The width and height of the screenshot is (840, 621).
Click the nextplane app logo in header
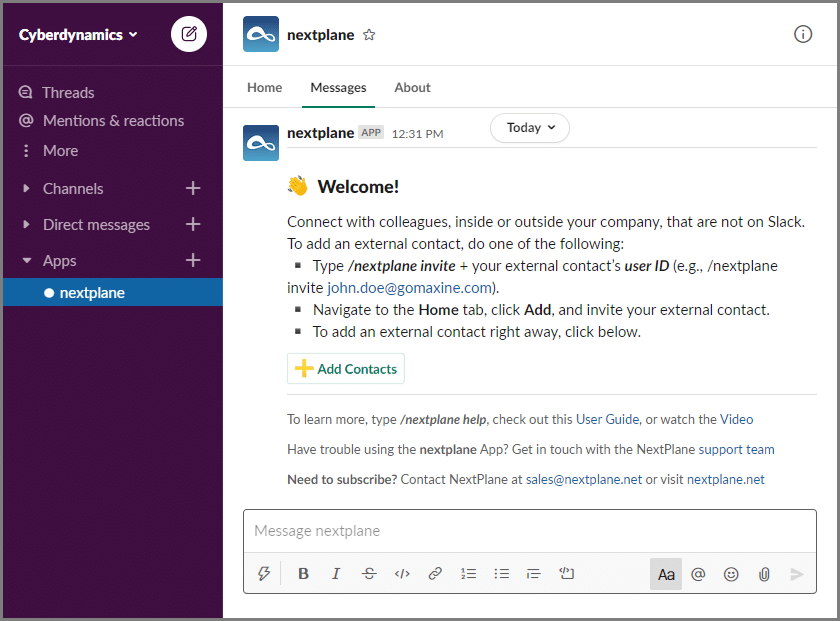[x=261, y=34]
